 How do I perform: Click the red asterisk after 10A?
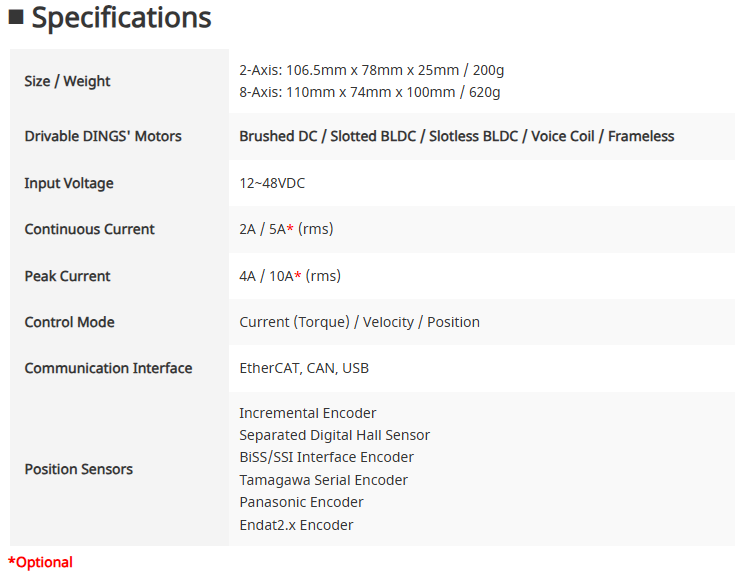pyautogui.click(x=298, y=274)
